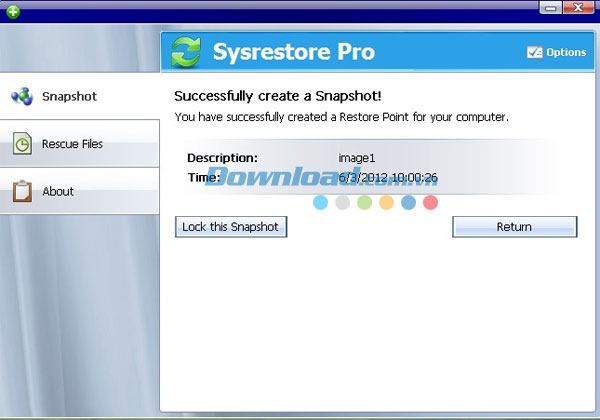This screenshot has height=420, width=600.
Task: Click the Snapshot molecule icon in sidebar
Action: click(x=22, y=96)
